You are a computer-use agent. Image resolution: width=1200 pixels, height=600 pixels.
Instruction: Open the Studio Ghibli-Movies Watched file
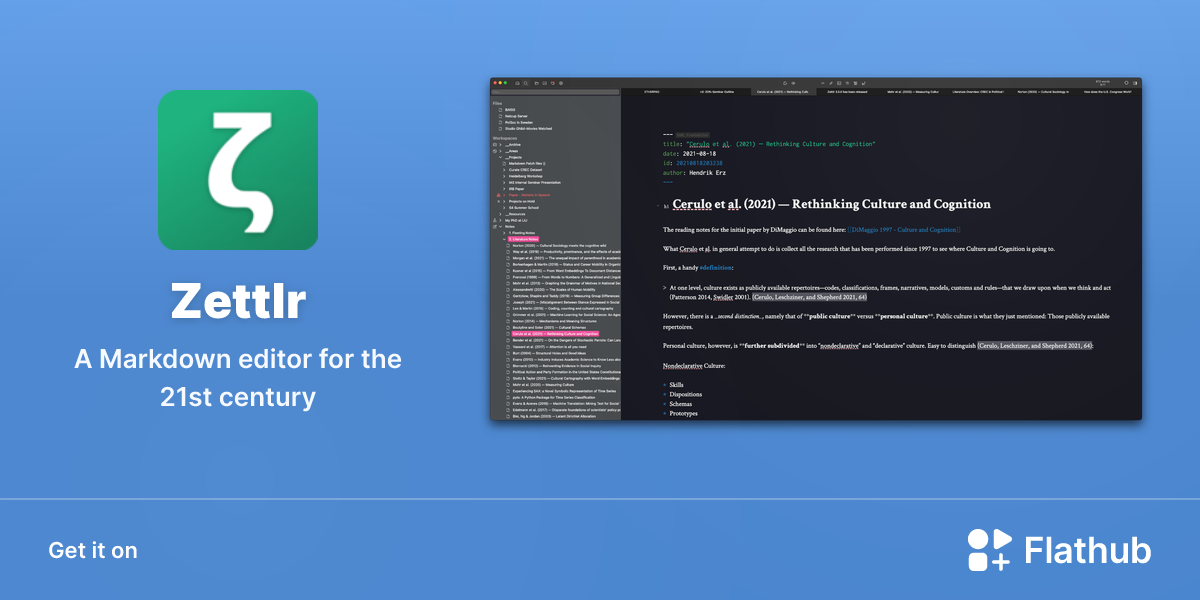coord(528,129)
